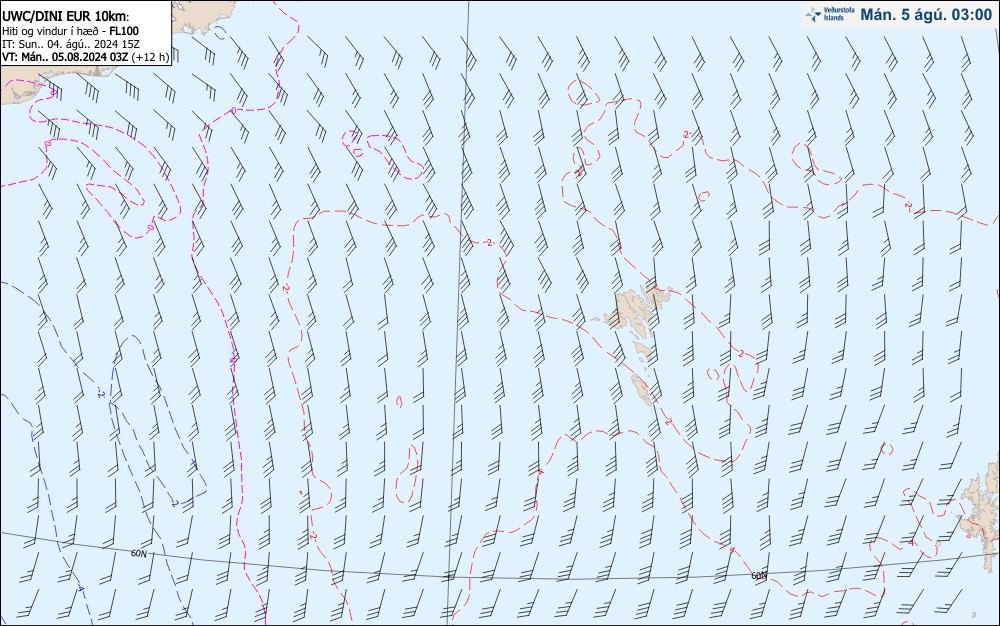Image resolution: width=1000 pixels, height=626 pixels.
Task: Click the Veðurstofa Íslands logo
Action: click(830, 15)
